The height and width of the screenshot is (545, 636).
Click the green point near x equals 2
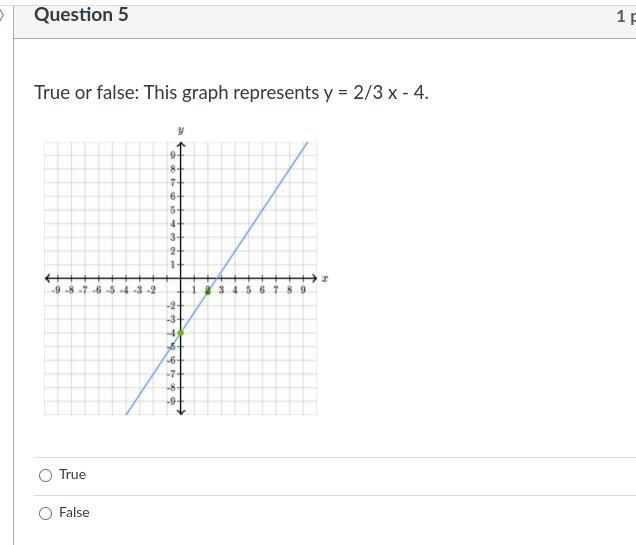208,291
